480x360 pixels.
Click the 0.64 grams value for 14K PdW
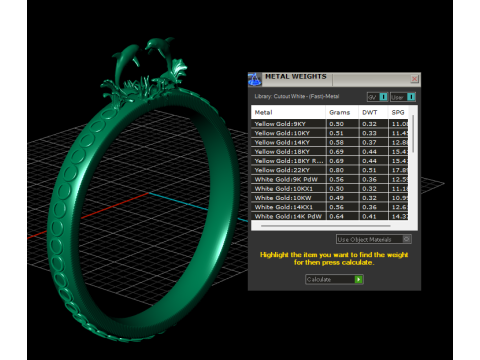click(336, 216)
